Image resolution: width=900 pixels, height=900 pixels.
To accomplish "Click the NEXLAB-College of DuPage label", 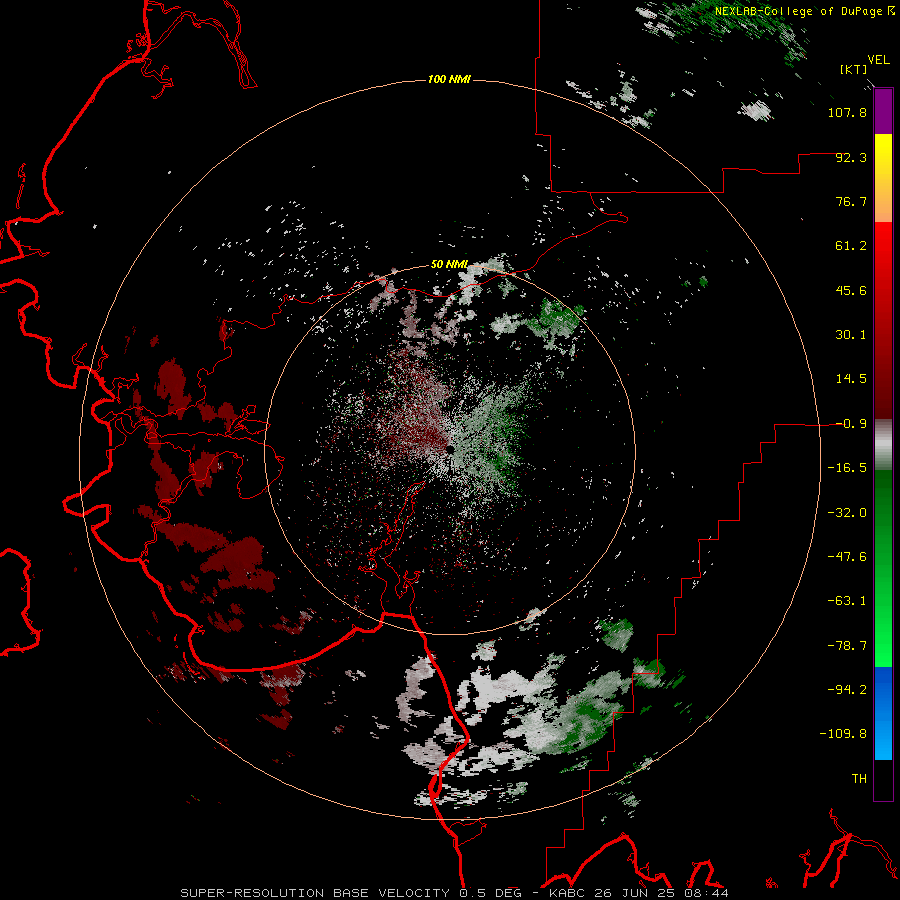I will (x=799, y=11).
